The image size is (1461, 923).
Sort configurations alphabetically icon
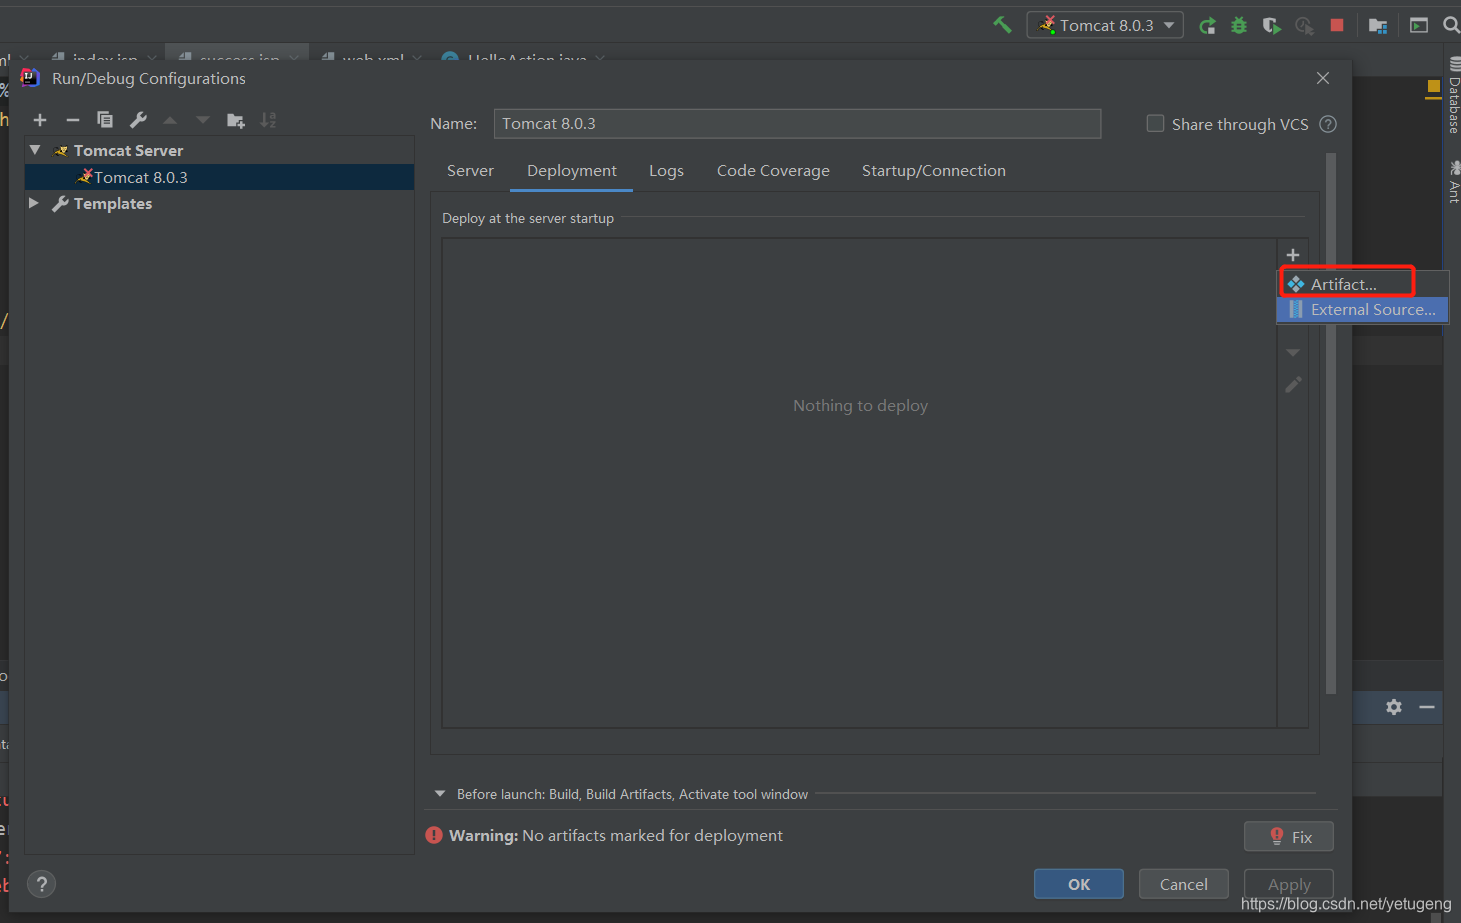coord(268,120)
